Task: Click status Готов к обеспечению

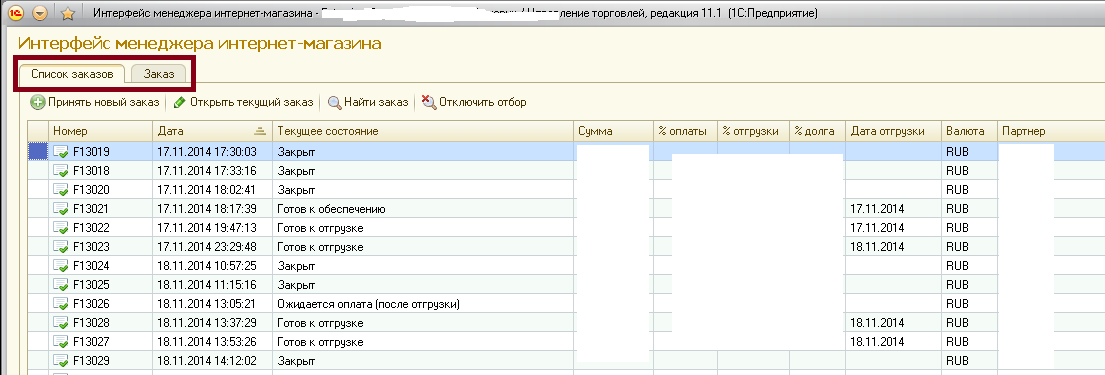Action: (331, 209)
